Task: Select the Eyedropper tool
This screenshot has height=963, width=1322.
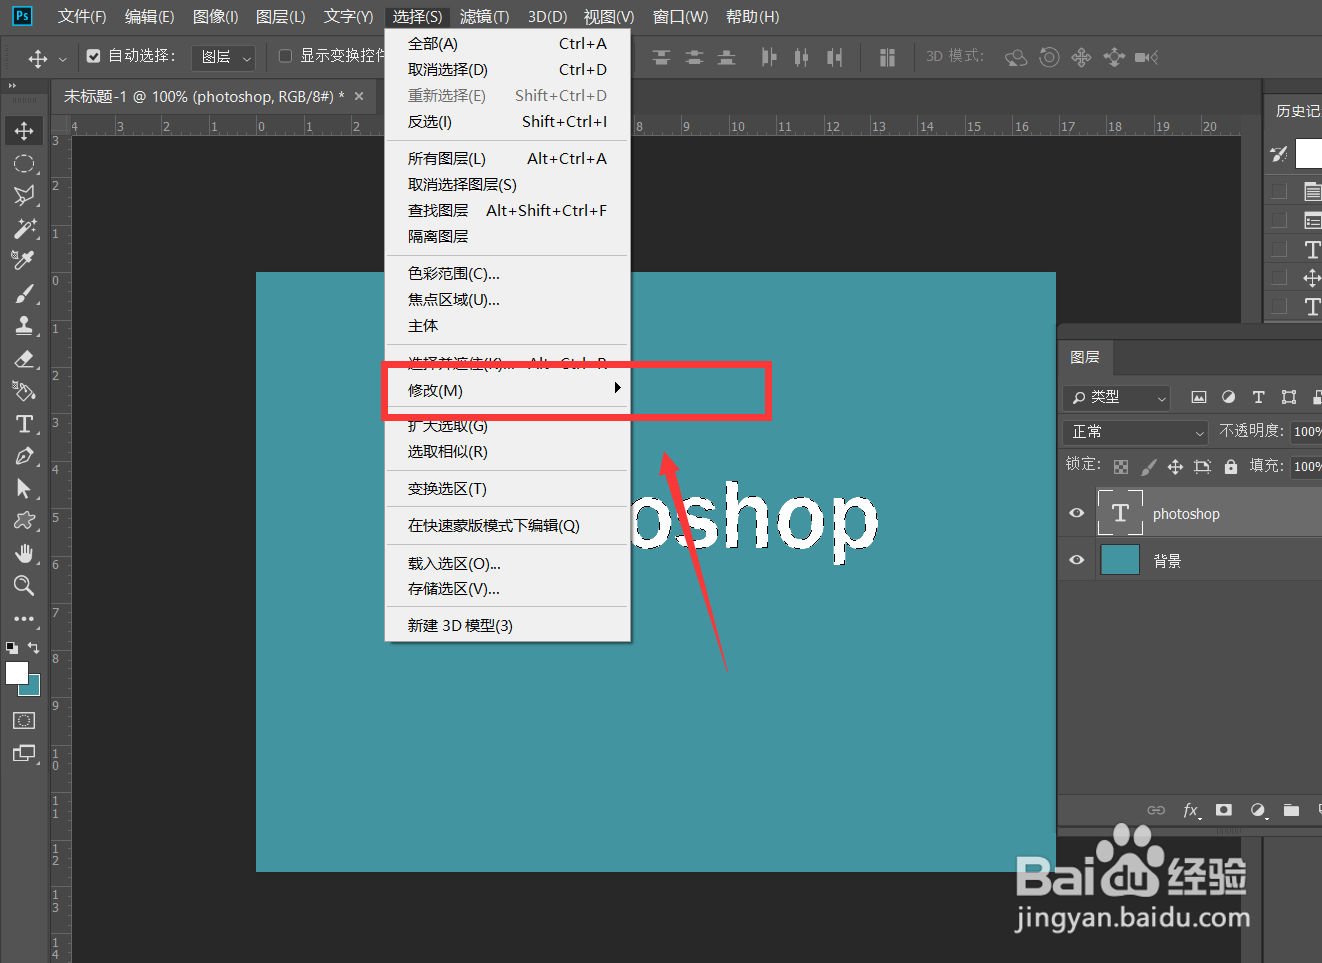Action: pos(24,260)
